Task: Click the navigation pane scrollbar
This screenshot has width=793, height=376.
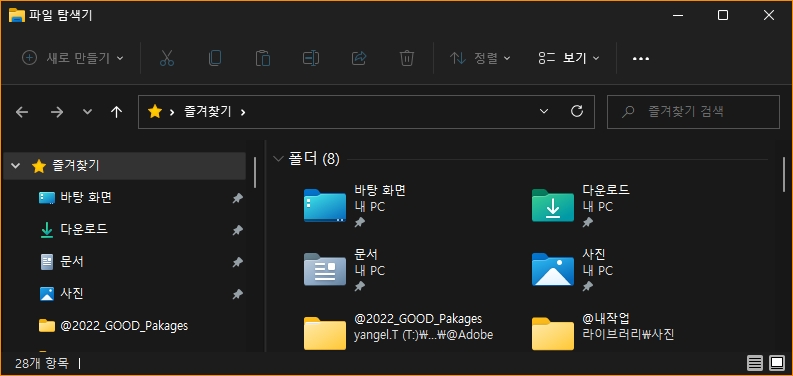Action: 255,172
